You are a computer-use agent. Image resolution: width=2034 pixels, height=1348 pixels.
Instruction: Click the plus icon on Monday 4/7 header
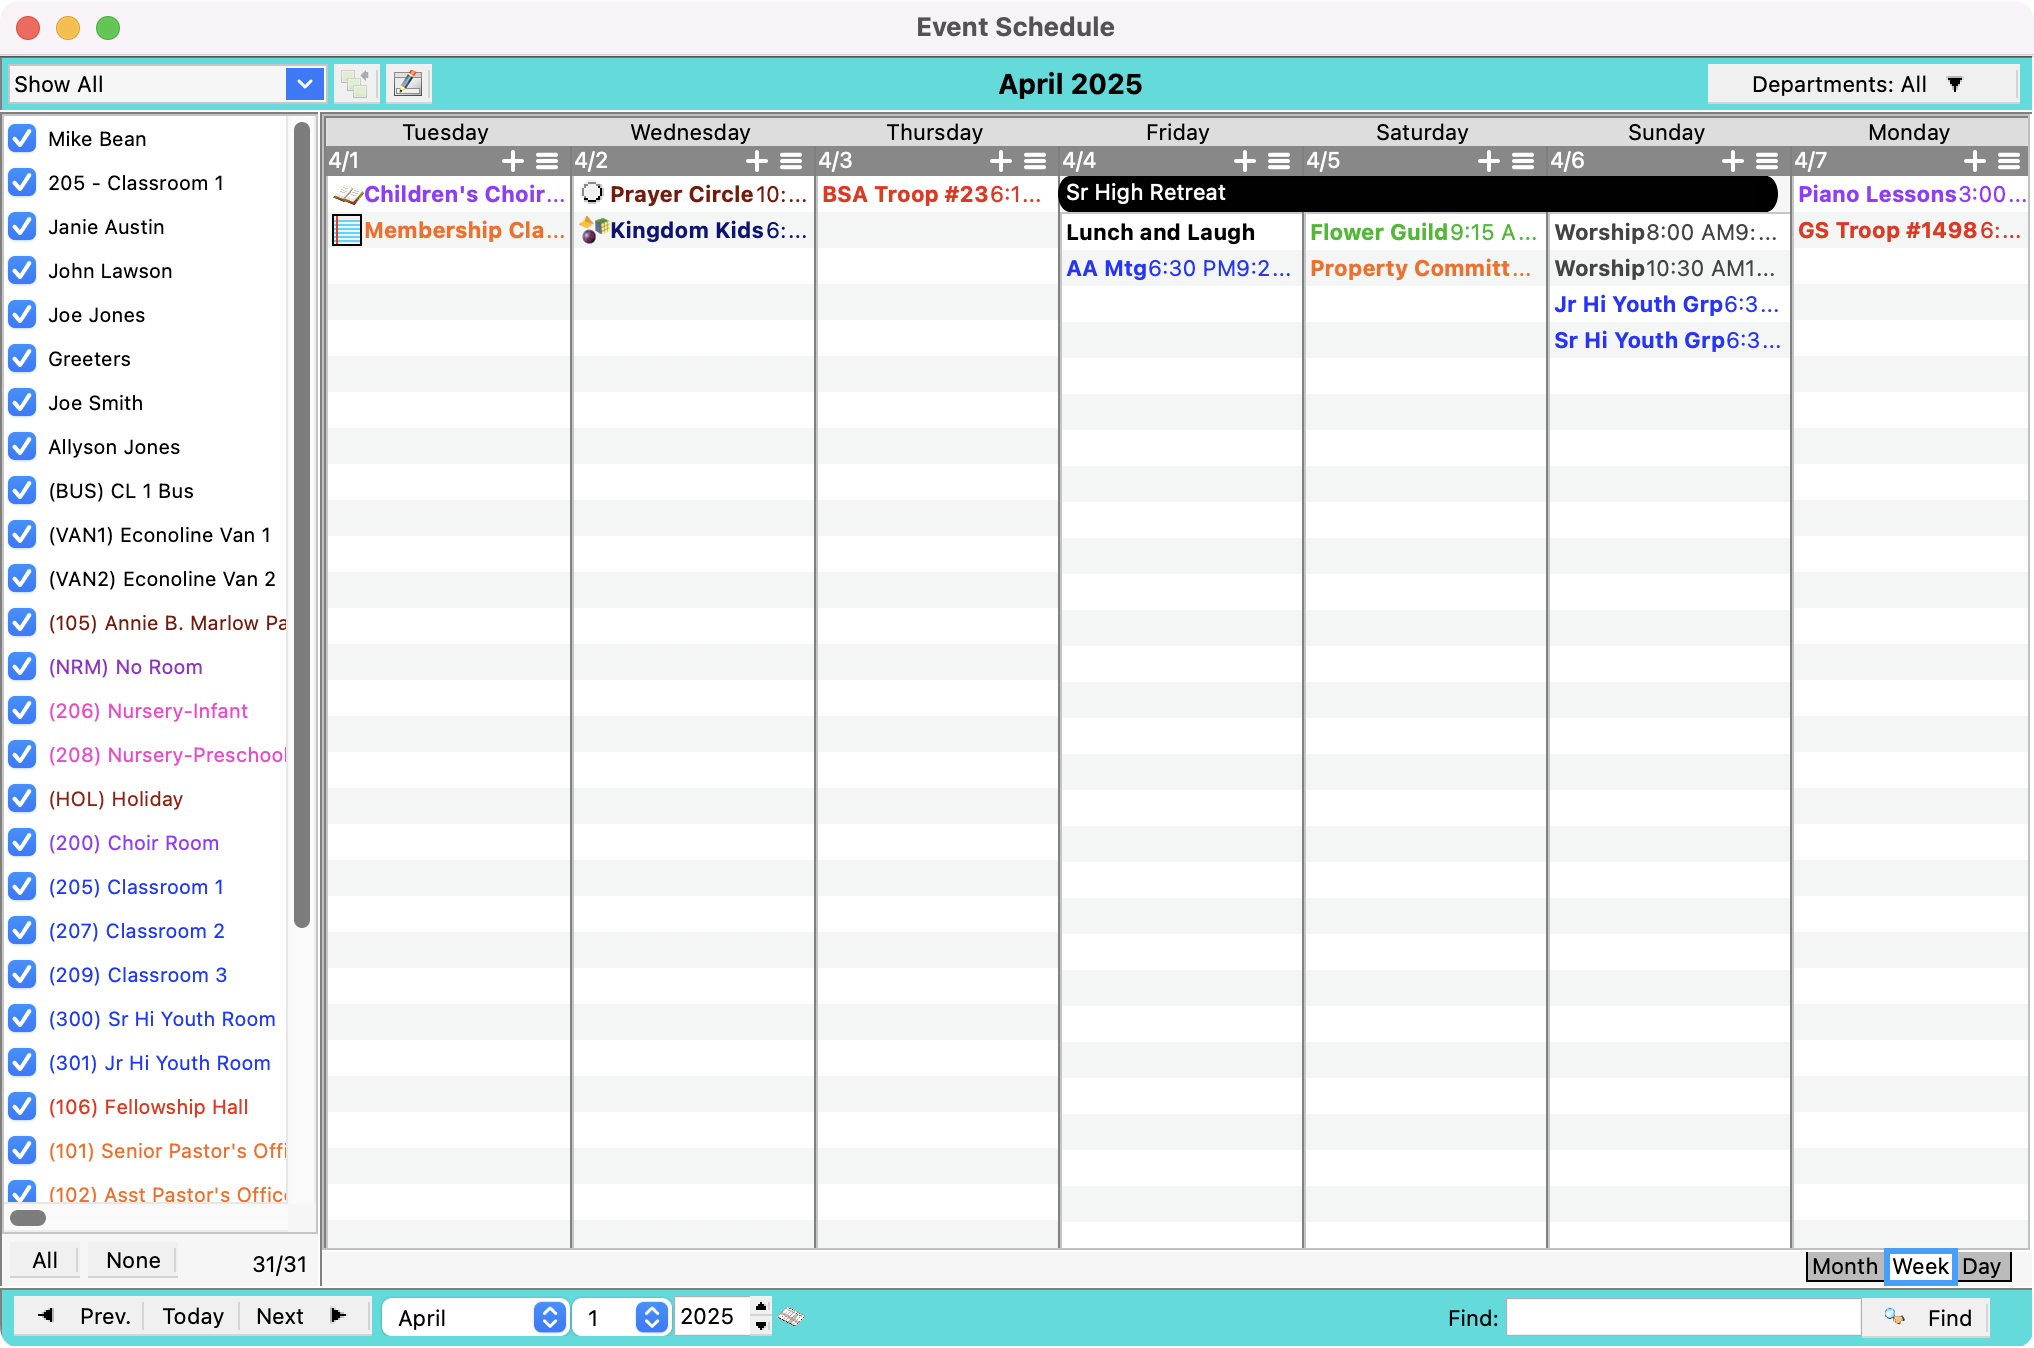[x=1975, y=161]
